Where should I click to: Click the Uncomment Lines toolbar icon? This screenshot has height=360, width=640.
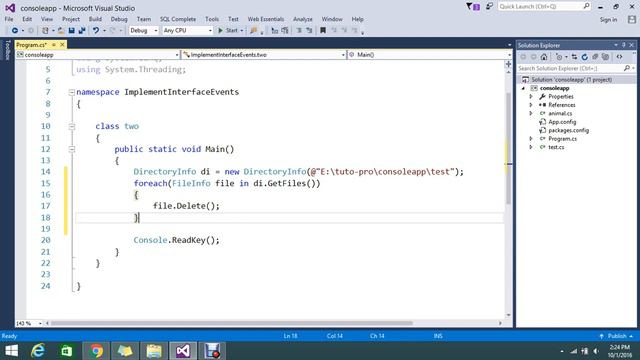(285, 31)
